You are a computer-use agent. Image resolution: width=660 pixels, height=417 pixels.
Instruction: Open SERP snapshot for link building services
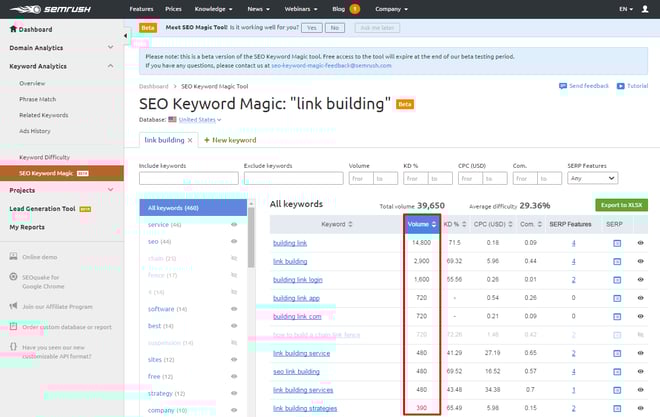[617, 390]
